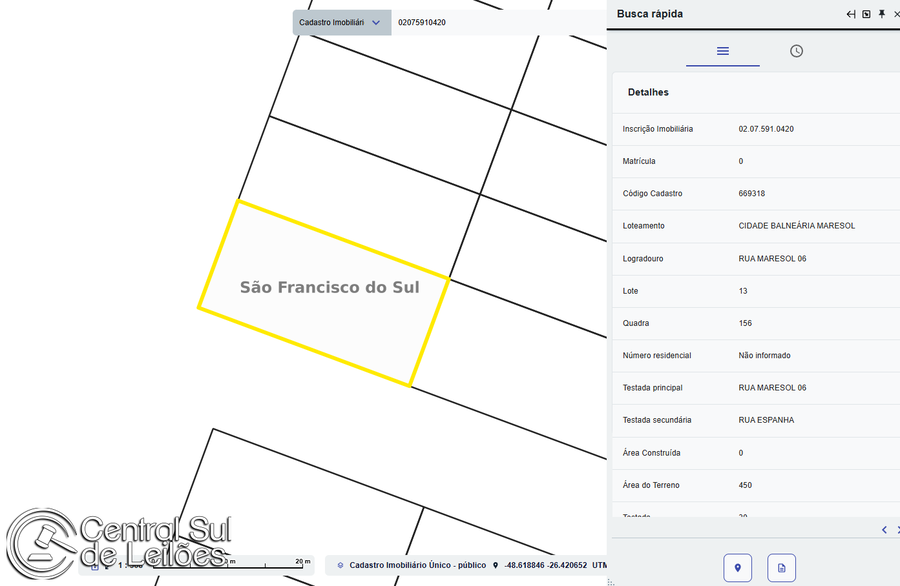Click the São Francisco do Sul map label
The height and width of the screenshot is (586, 900).
(x=329, y=288)
